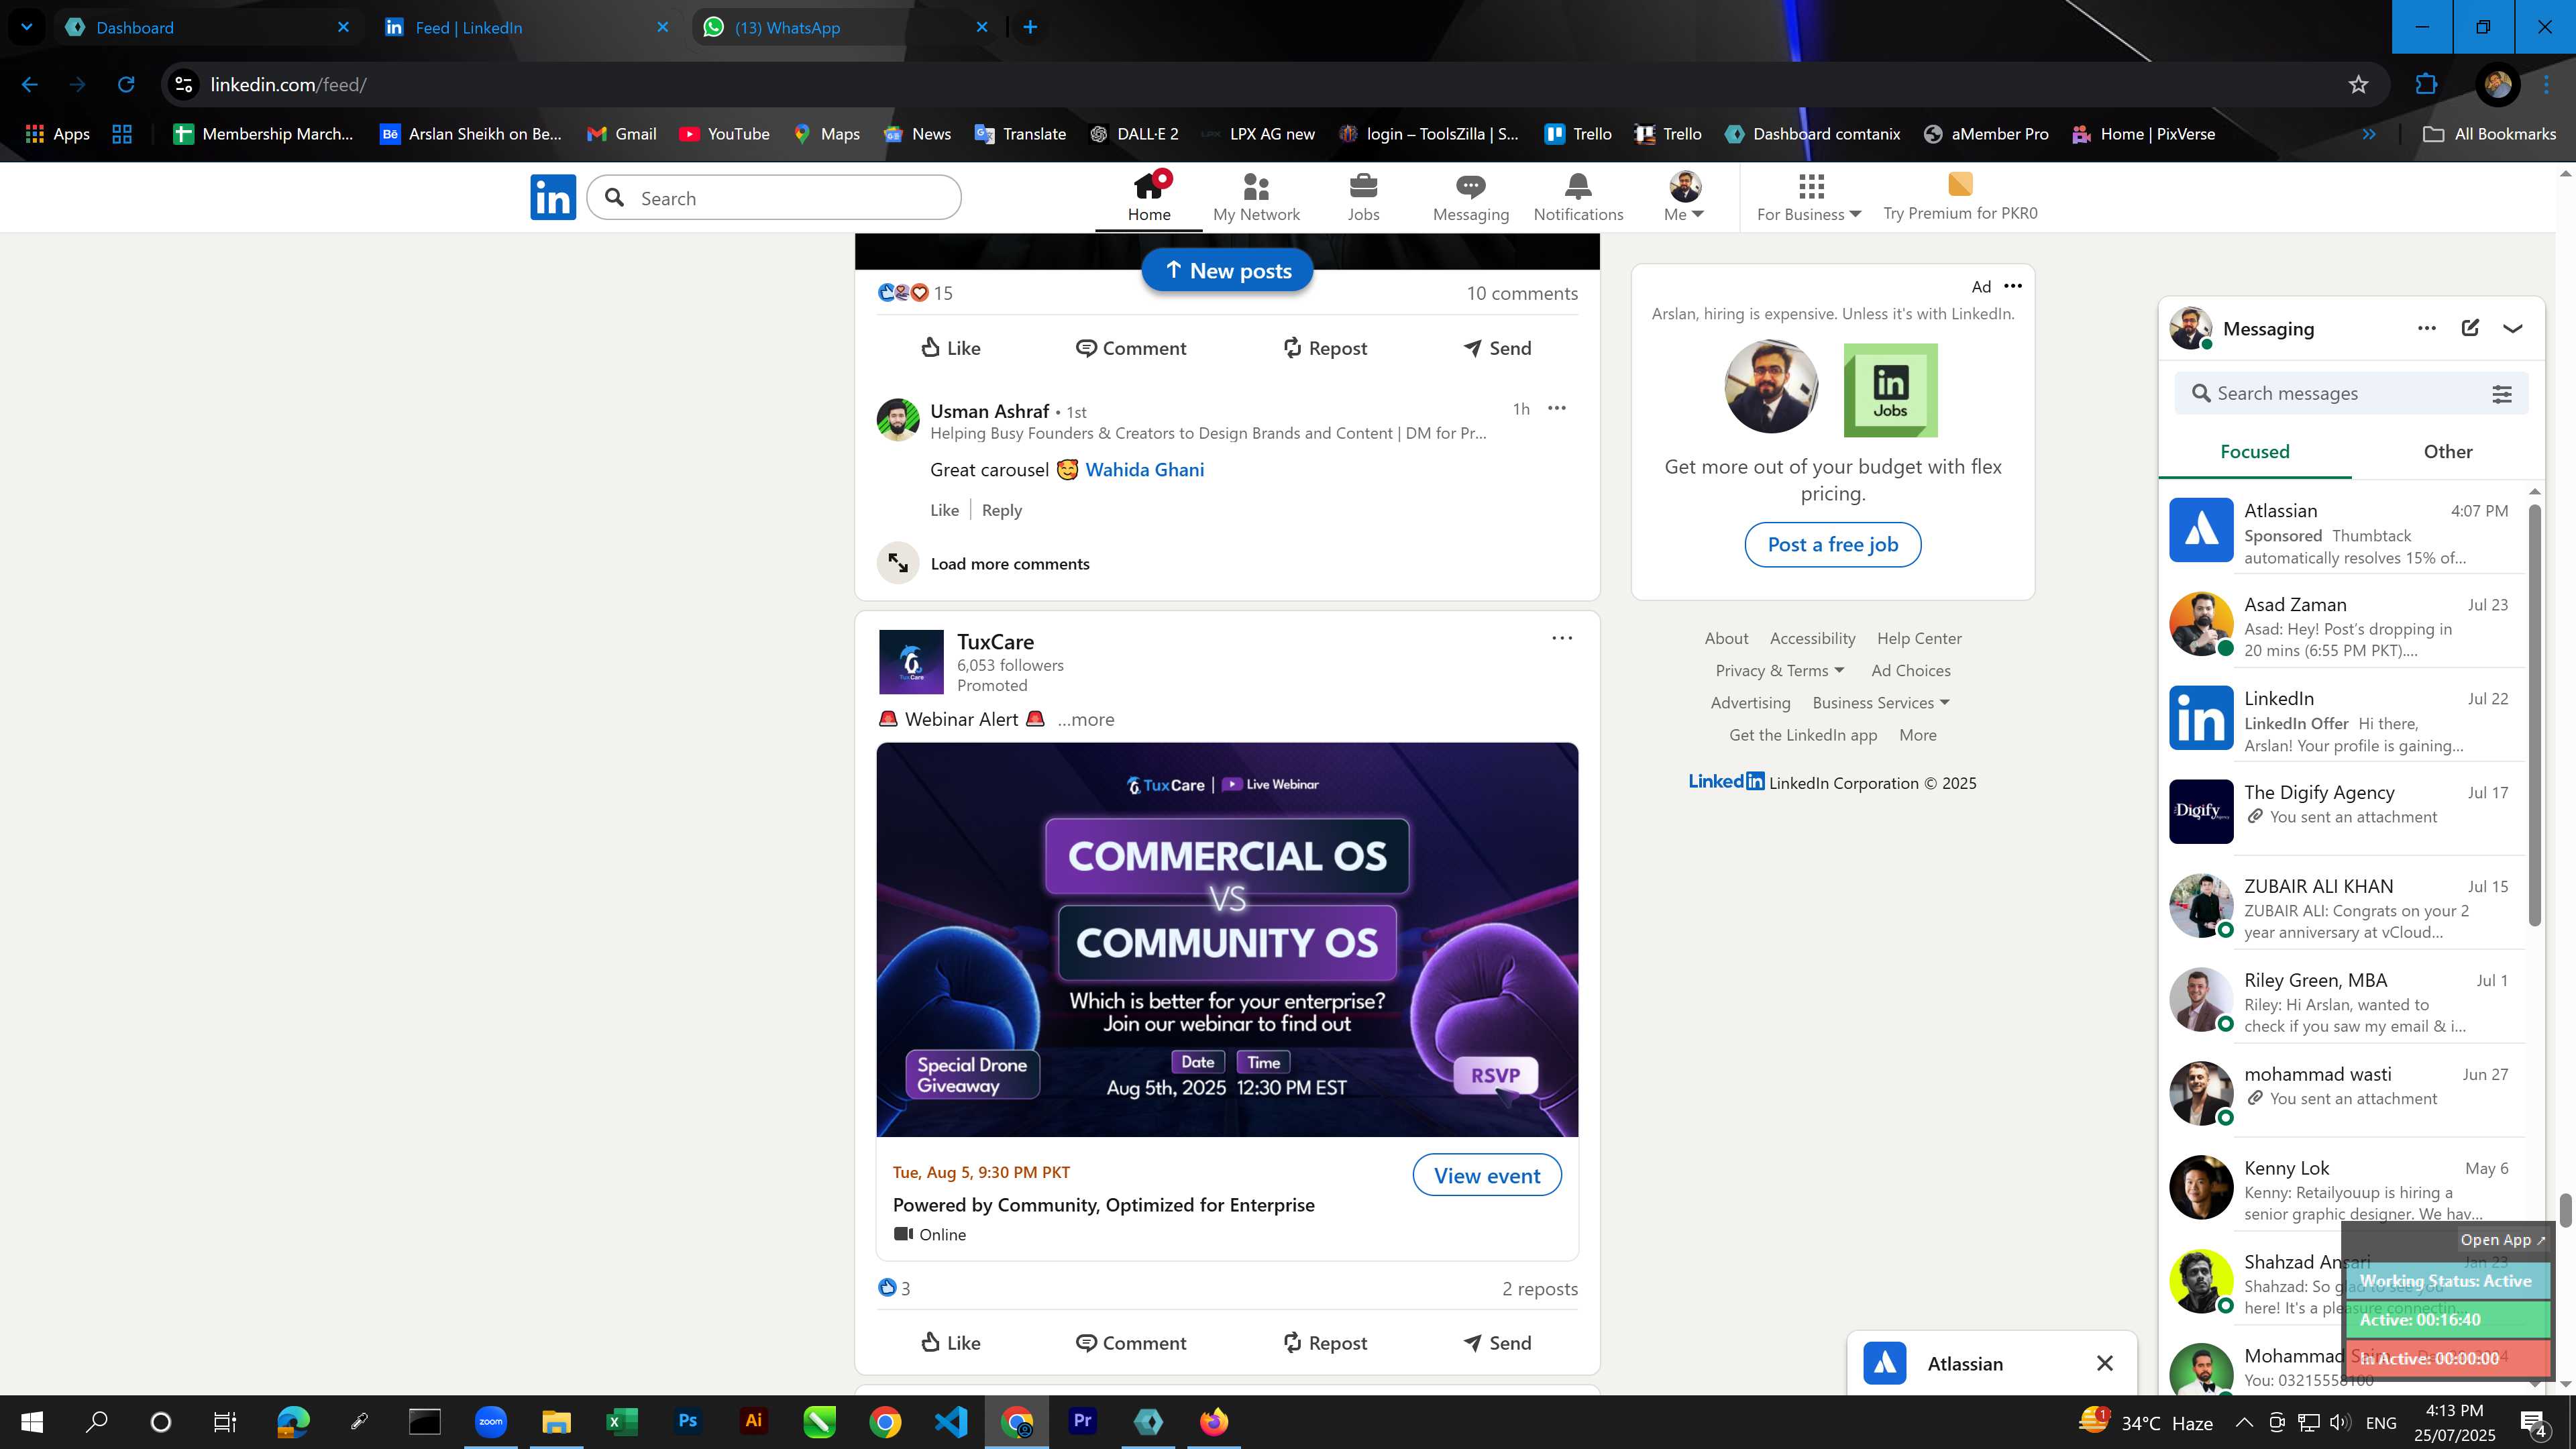This screenshot has width=2576, height=1449.
Task: Open browser tab search dropdown
Action: pos(26,27)
